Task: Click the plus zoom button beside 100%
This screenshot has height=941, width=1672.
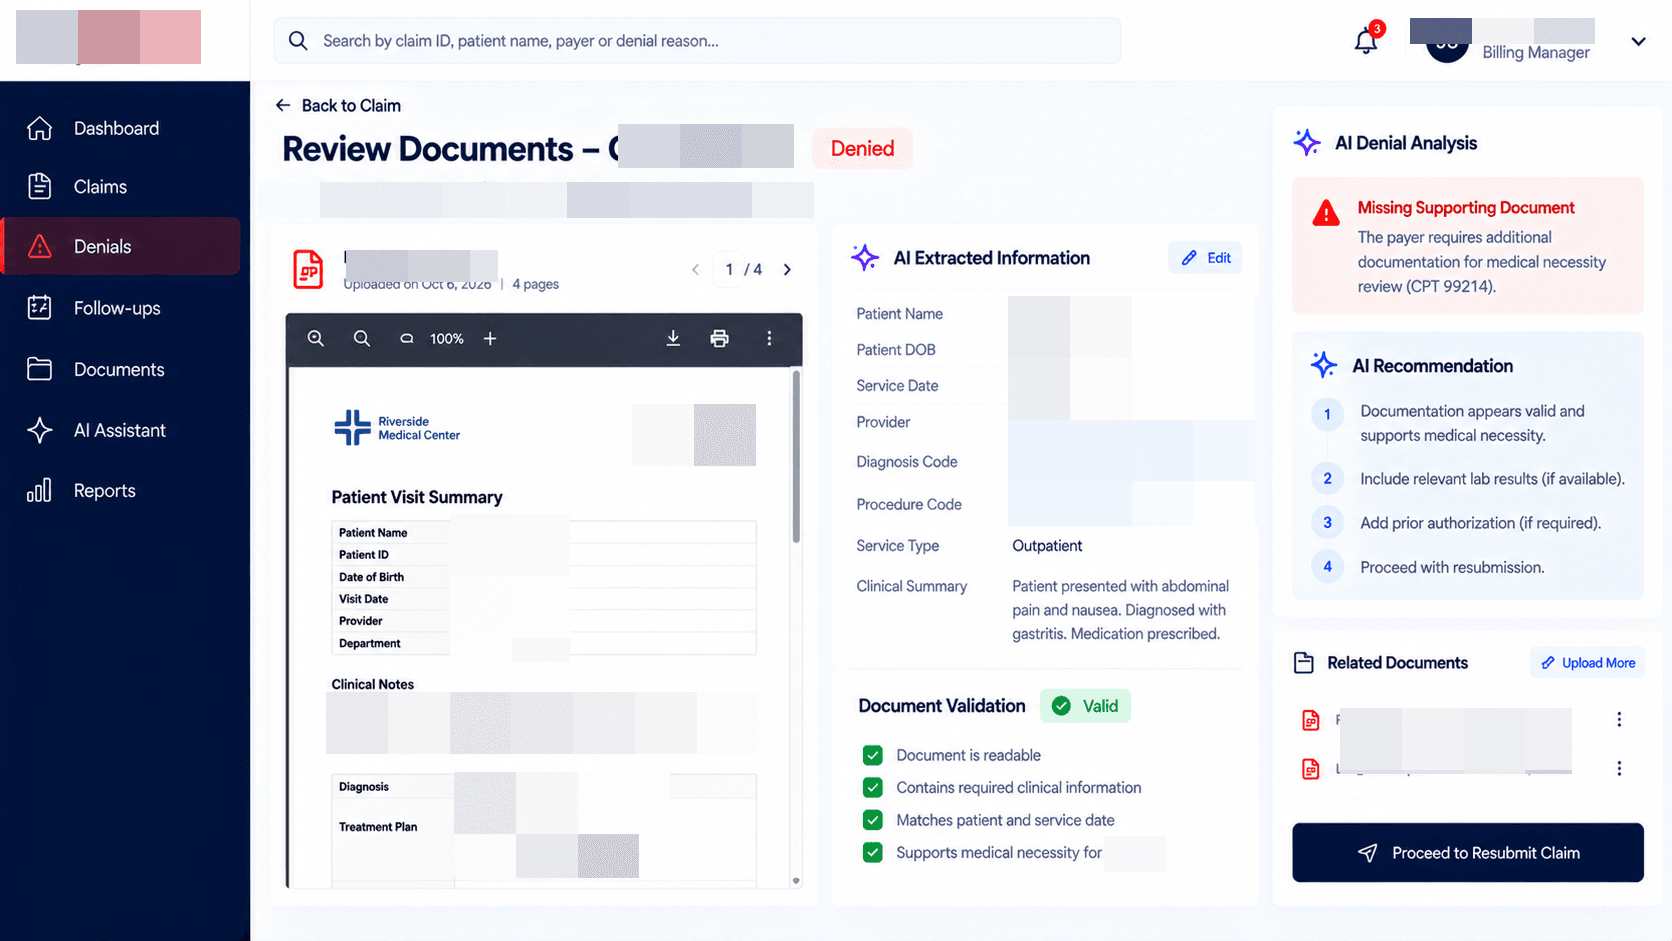Action: tap(490, 339)
